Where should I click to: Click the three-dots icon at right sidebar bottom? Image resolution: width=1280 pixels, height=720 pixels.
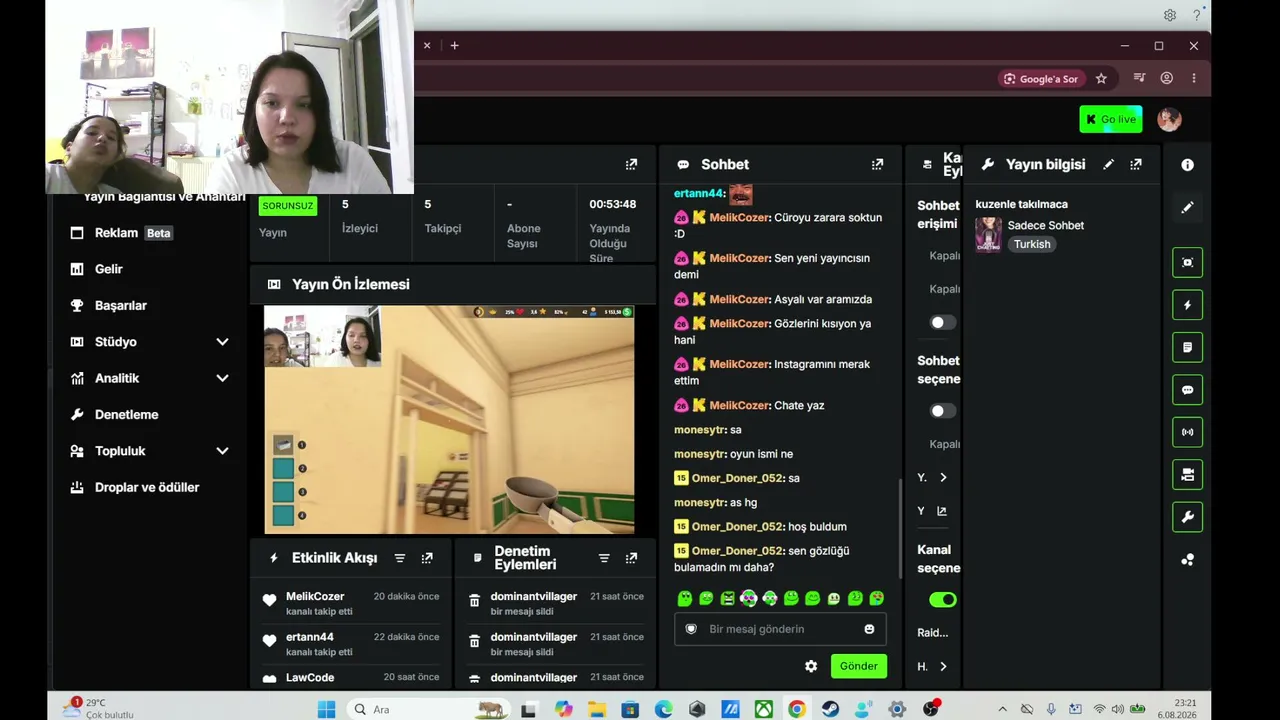(1187, 560)
